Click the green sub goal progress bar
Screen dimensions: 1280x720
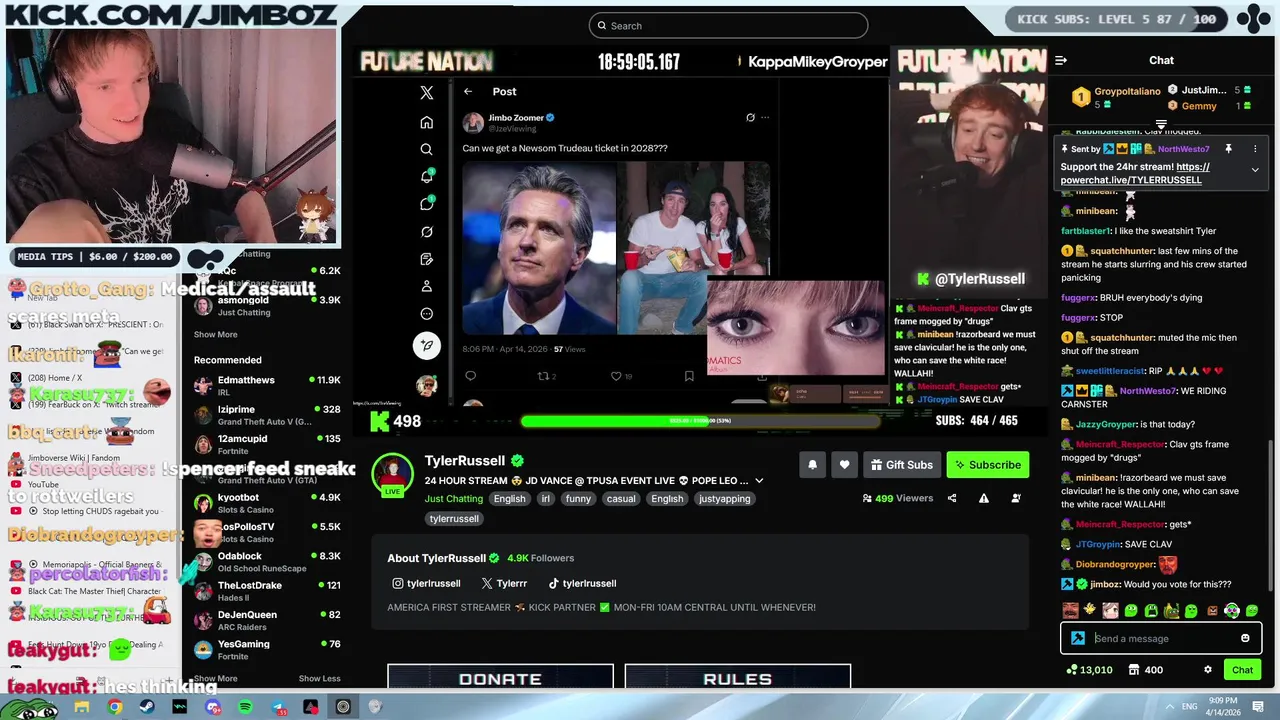click(x=699, y=421)
